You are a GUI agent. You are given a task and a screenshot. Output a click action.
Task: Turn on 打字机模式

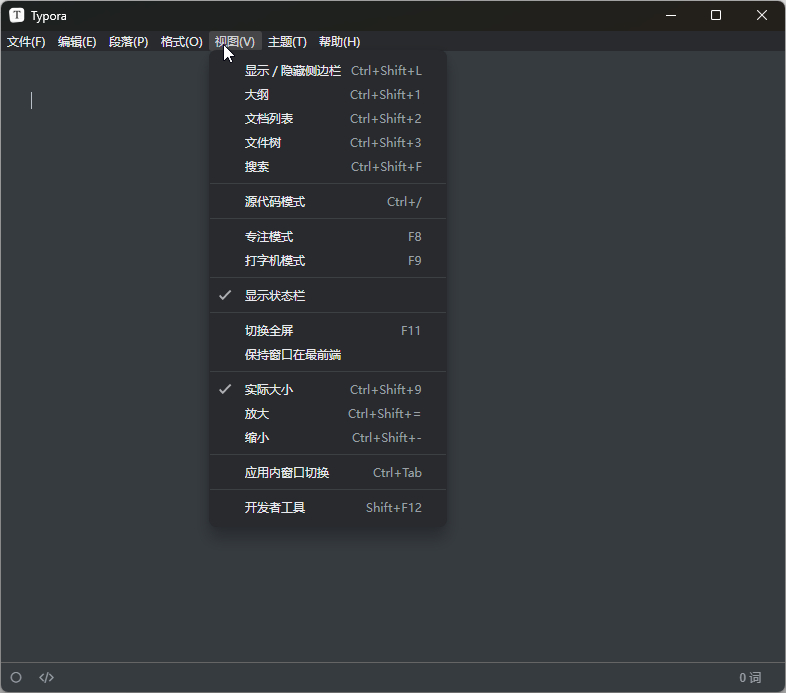coord(328,261)
